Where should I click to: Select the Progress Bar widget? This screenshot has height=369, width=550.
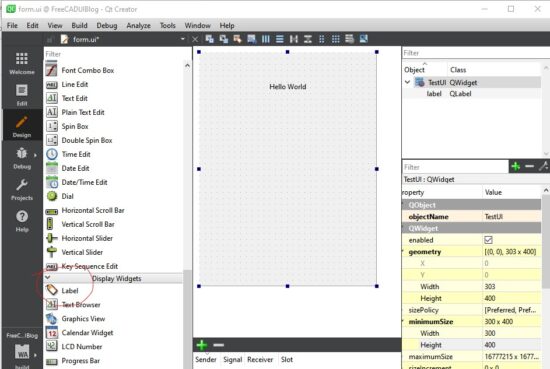(80, 361)
